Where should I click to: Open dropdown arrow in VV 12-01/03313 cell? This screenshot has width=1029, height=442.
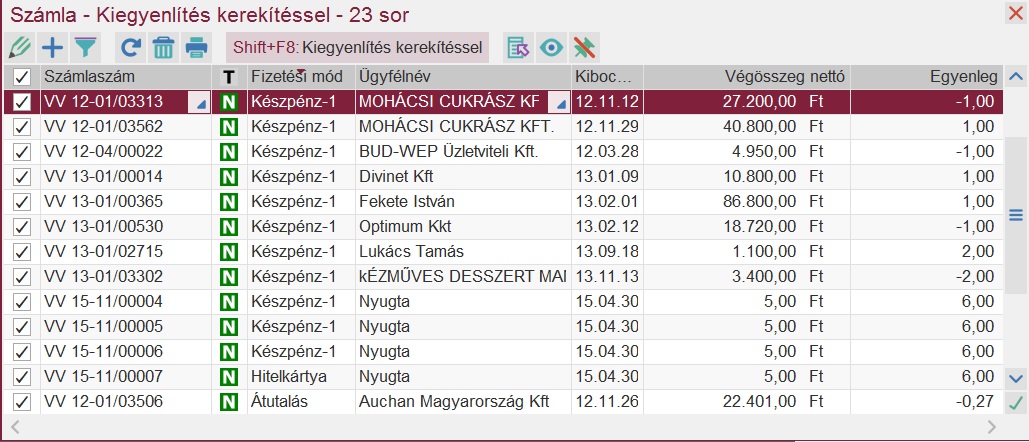coord(201,102)
